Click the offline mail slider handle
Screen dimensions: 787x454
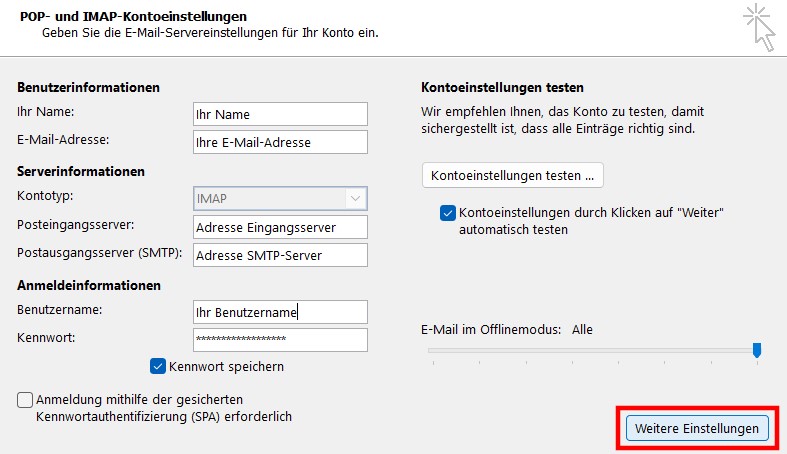(757, 350)
